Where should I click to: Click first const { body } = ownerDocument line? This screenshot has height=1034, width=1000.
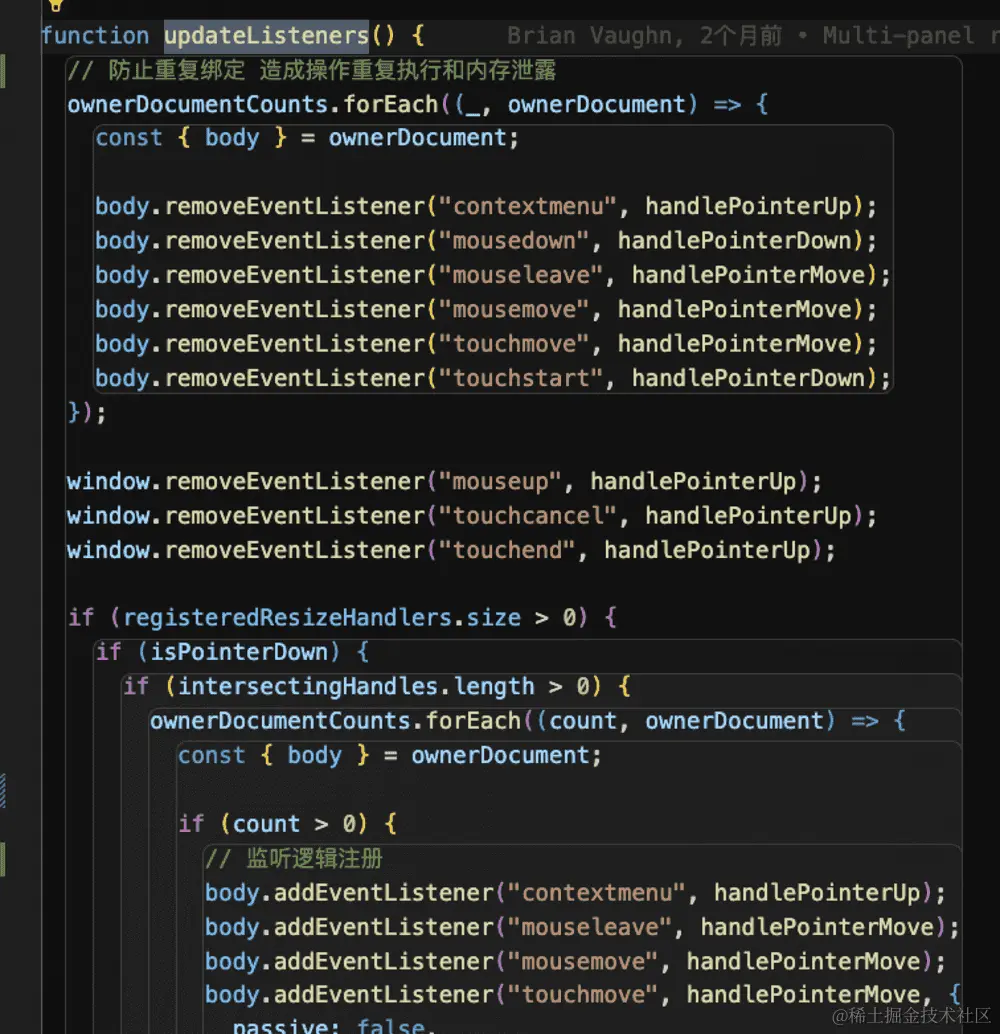pos(307,138)
